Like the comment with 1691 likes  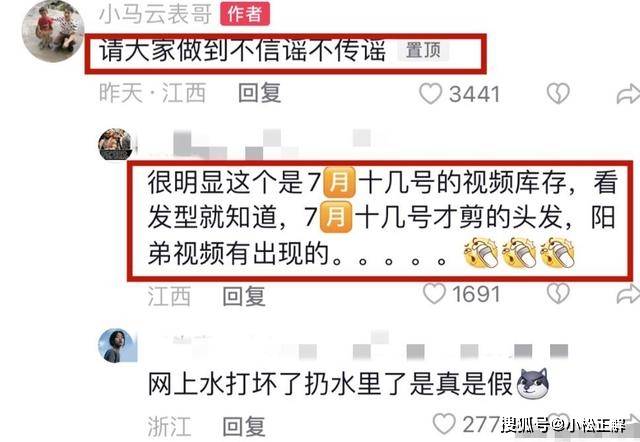(434, 293)
